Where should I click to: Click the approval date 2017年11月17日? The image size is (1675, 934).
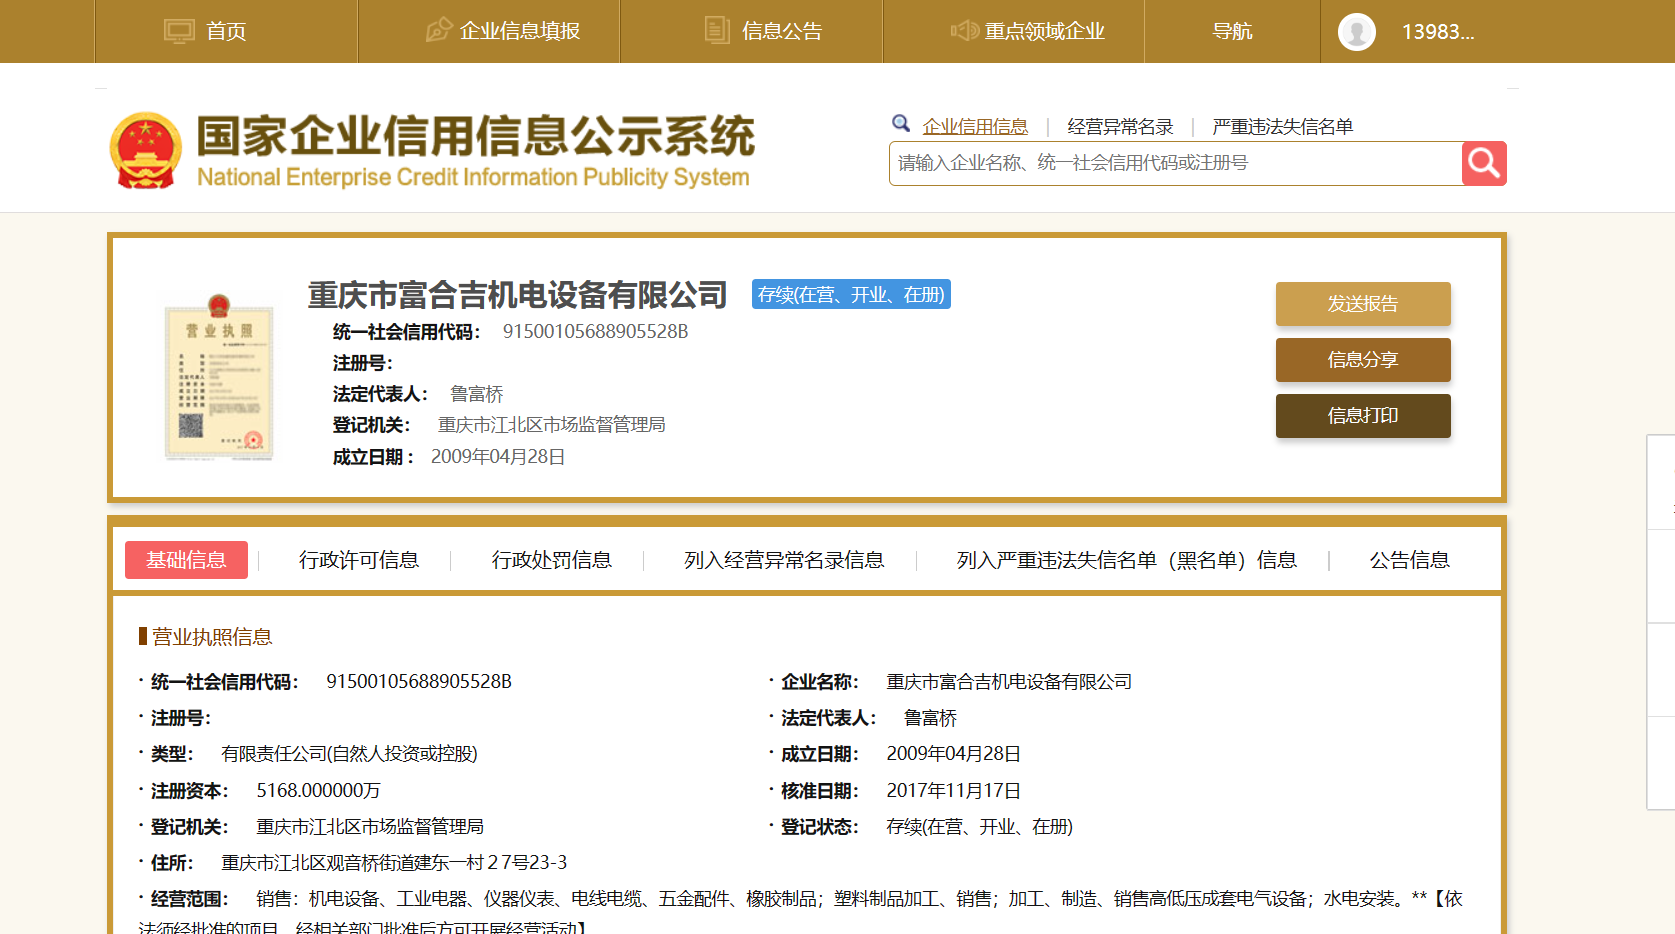click(x=954, y=790)
